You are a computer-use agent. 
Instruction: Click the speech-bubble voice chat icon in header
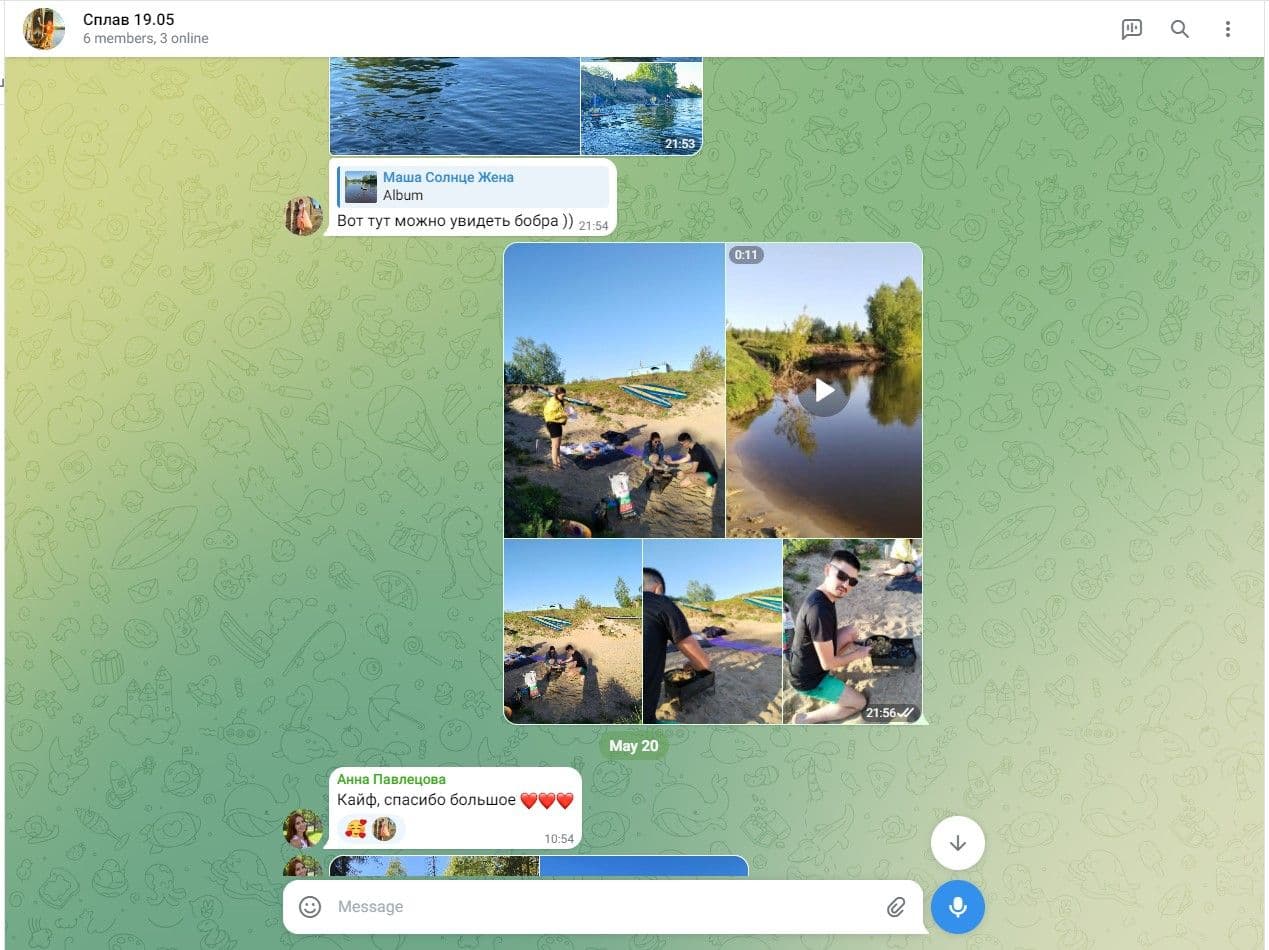[x=1132, y=29]
